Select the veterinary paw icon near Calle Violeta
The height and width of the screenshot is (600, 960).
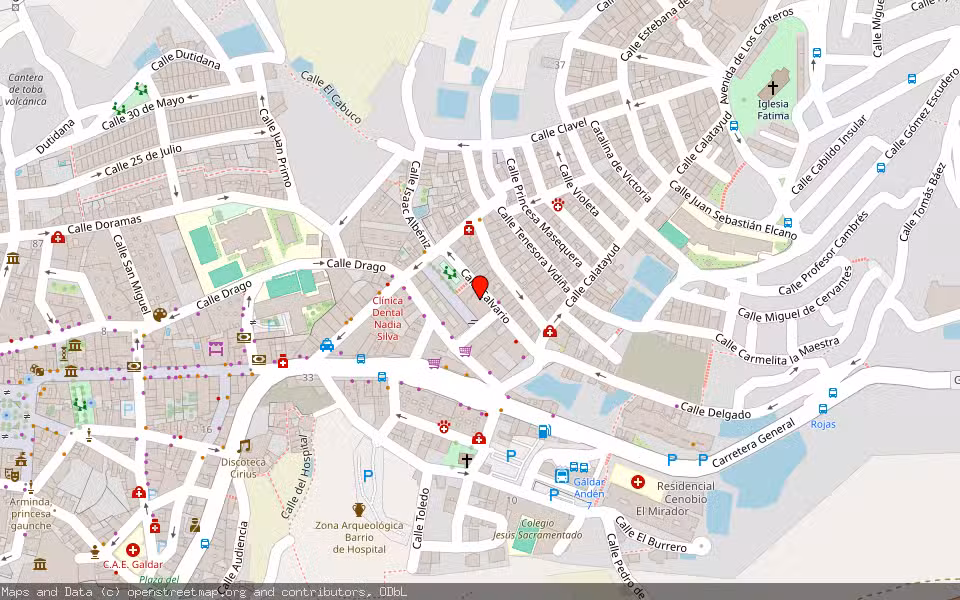coord(558,204)
